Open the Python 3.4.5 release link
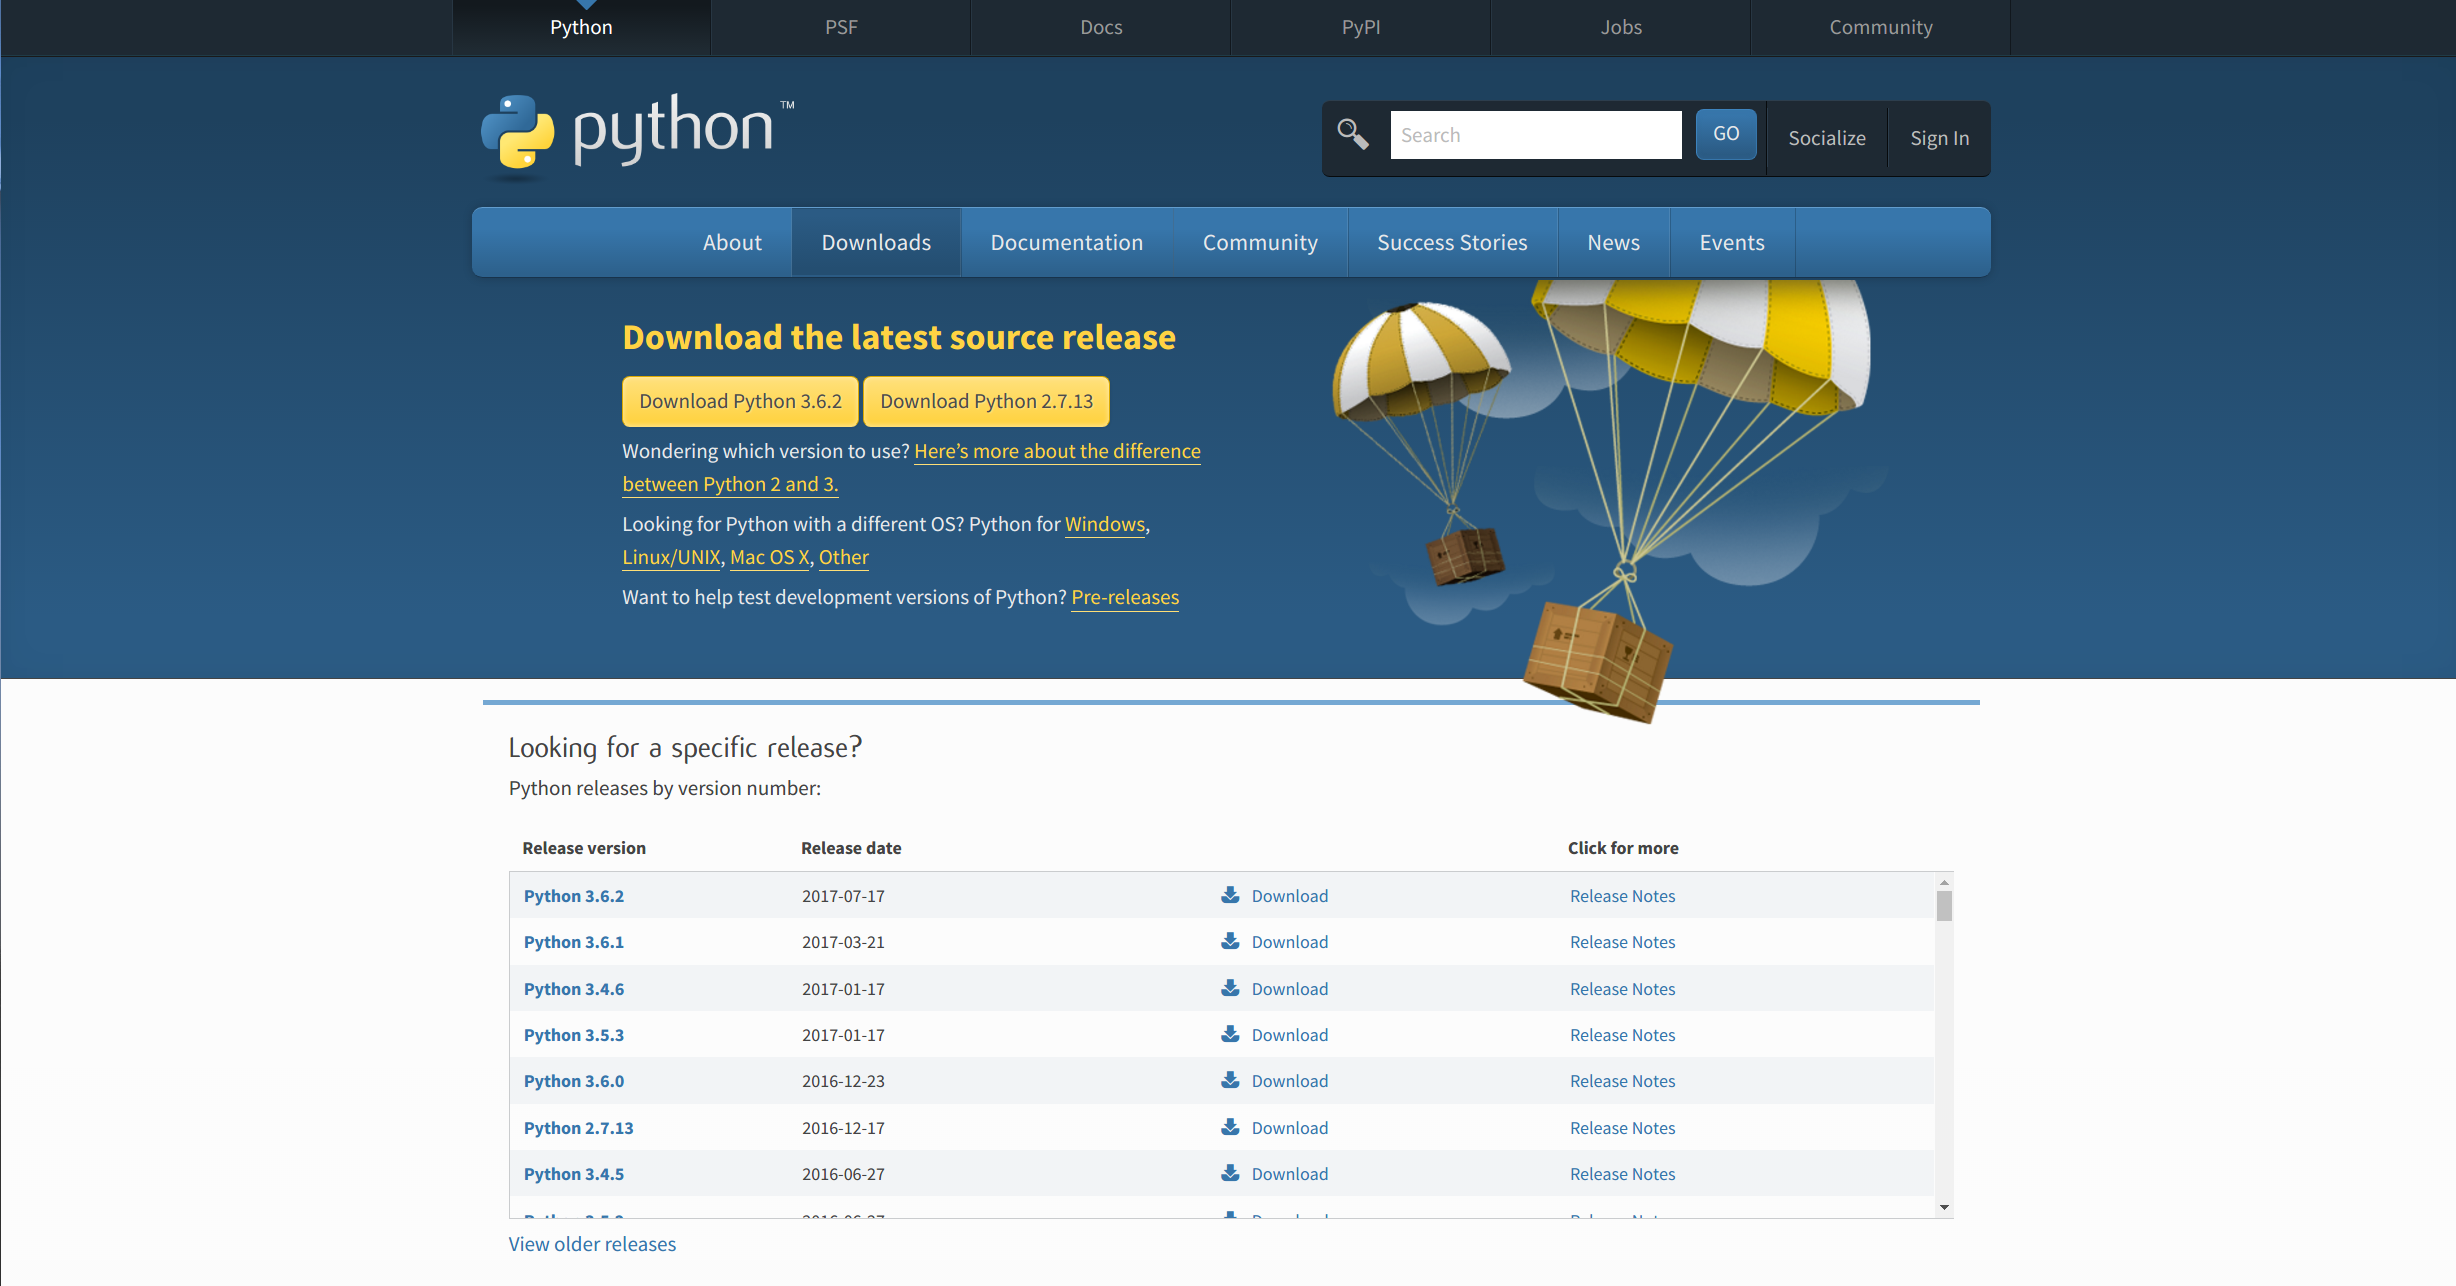Screen dimensions: 2456x1286 click(574, 1174)
